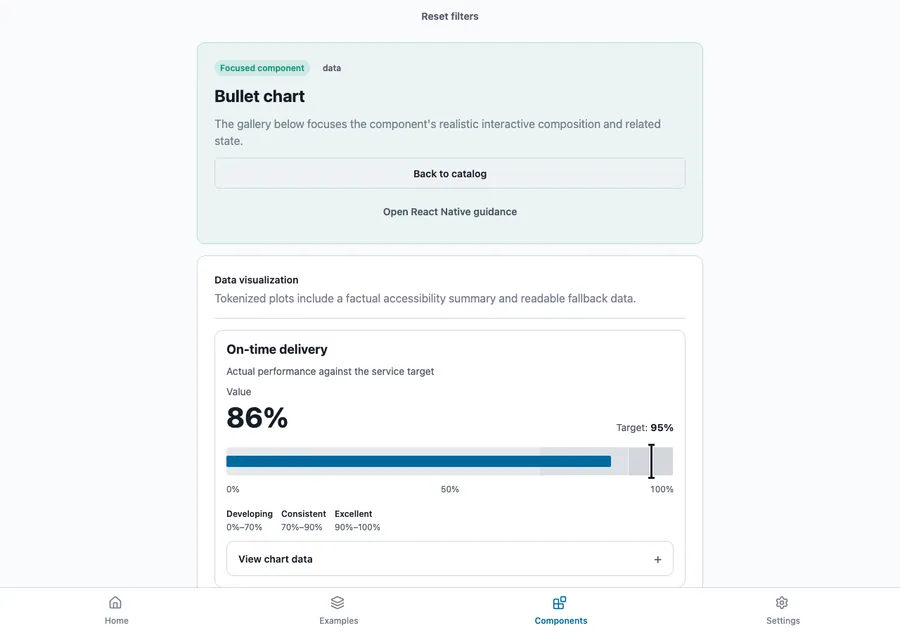This screenshot has width=900, height=633.
Task: Open the Examples layers icon
Action: point(338,603)
